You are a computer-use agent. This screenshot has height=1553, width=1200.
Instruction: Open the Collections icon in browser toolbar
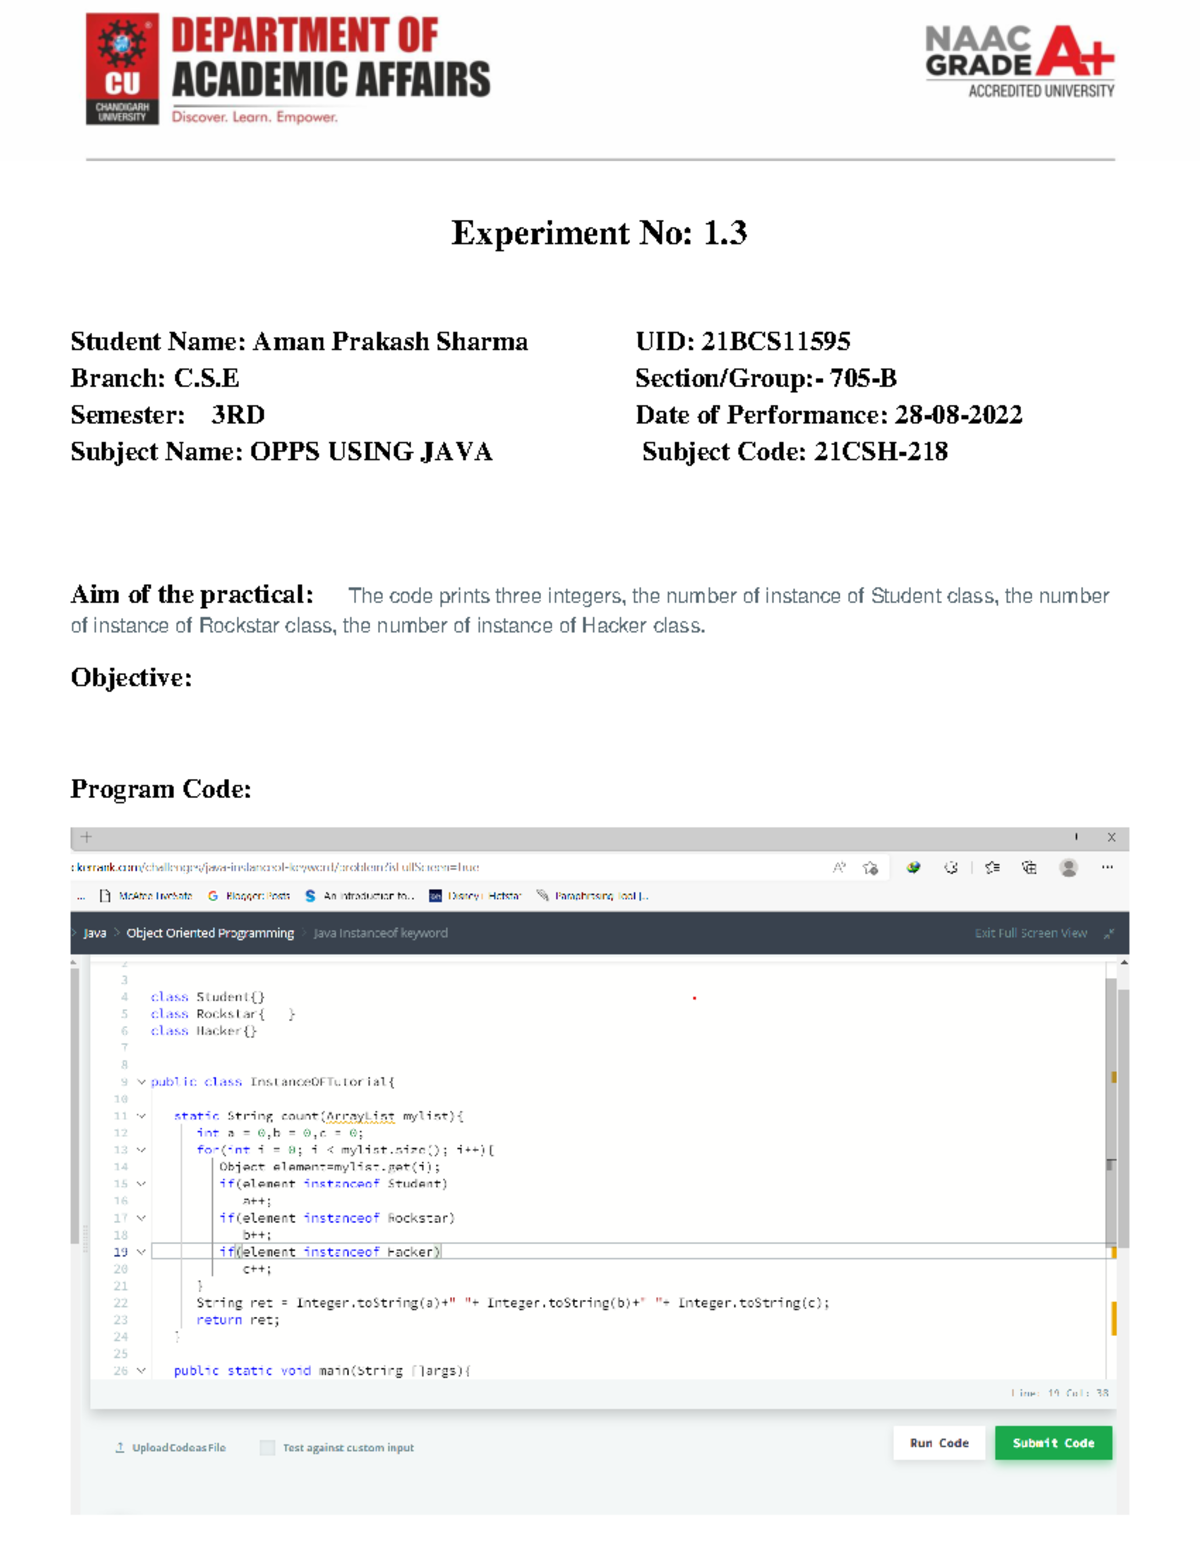1029,868
